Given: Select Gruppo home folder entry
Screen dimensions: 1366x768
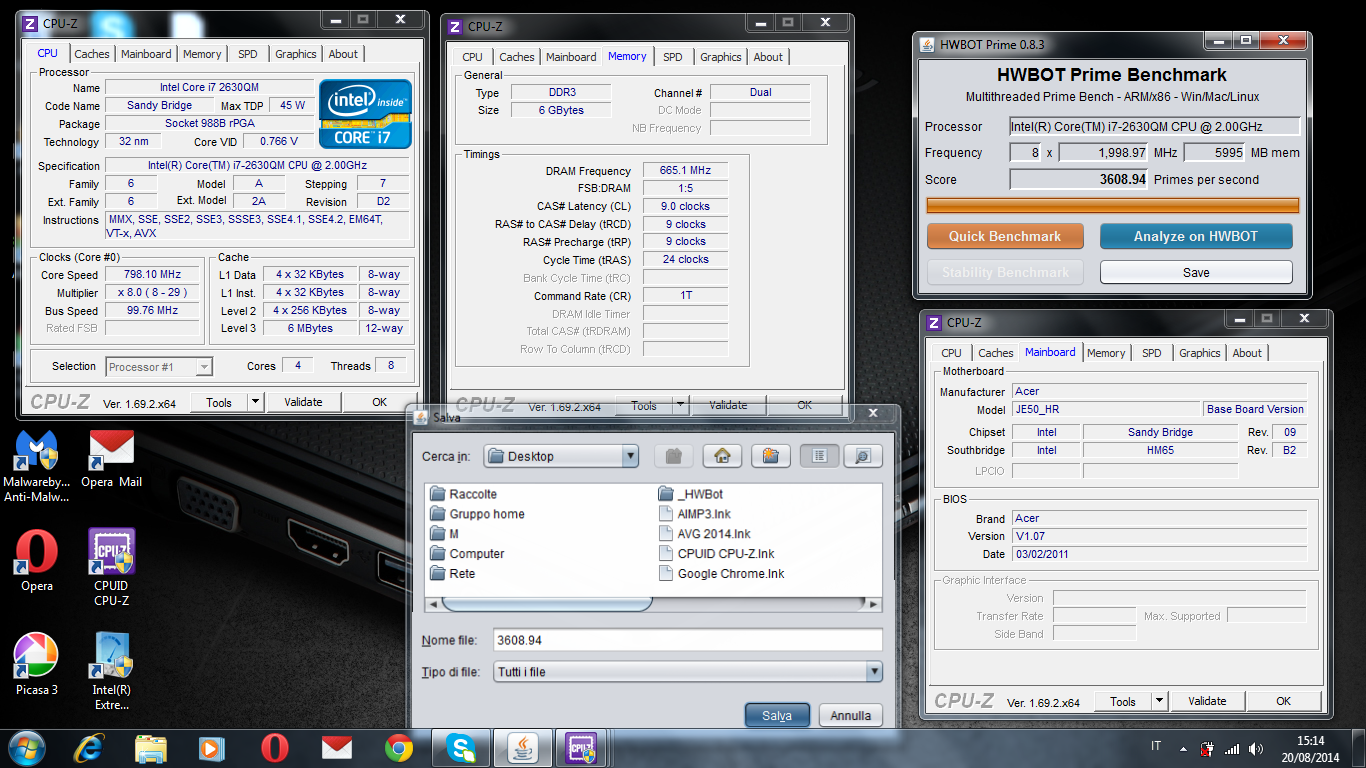Looking at the screenshot, I should click(476, 514).
